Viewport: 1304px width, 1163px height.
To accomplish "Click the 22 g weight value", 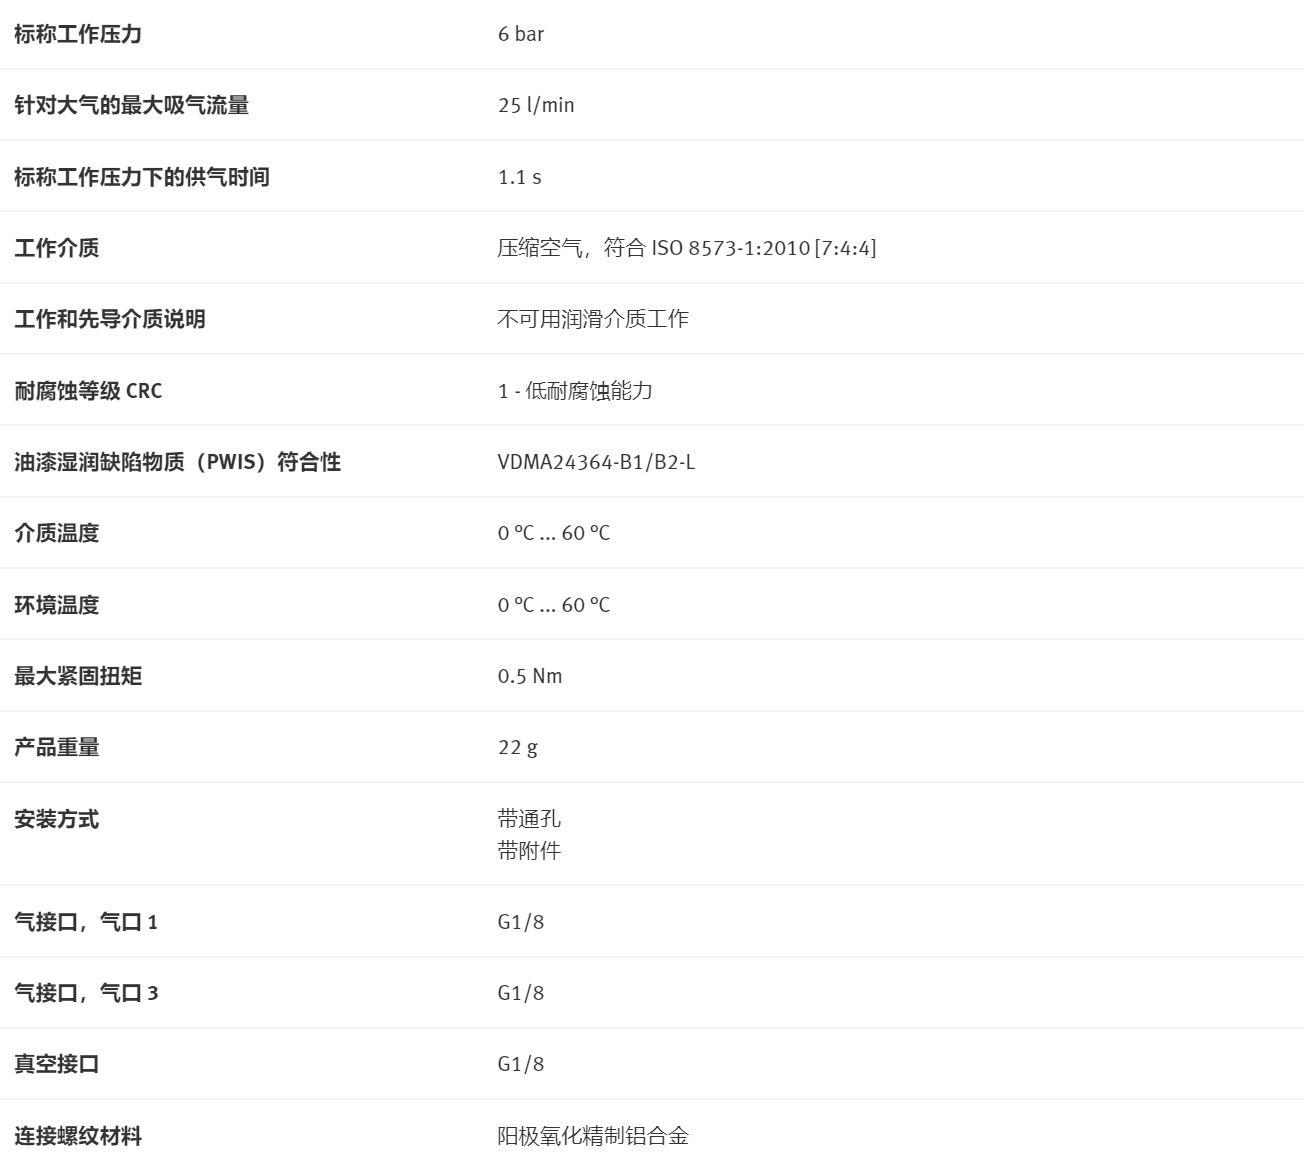I will (x=518, y=747).
